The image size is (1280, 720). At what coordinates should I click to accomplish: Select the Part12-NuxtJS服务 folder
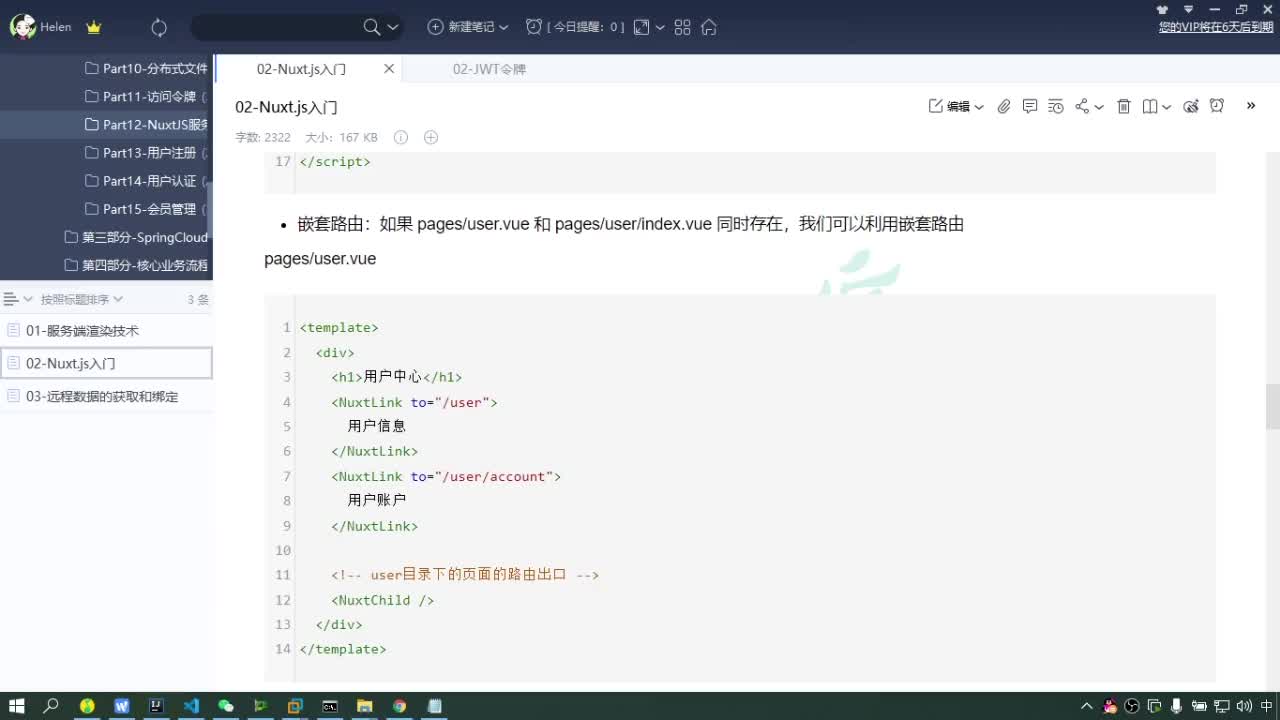pyautogui.click(x=146, y=124)
